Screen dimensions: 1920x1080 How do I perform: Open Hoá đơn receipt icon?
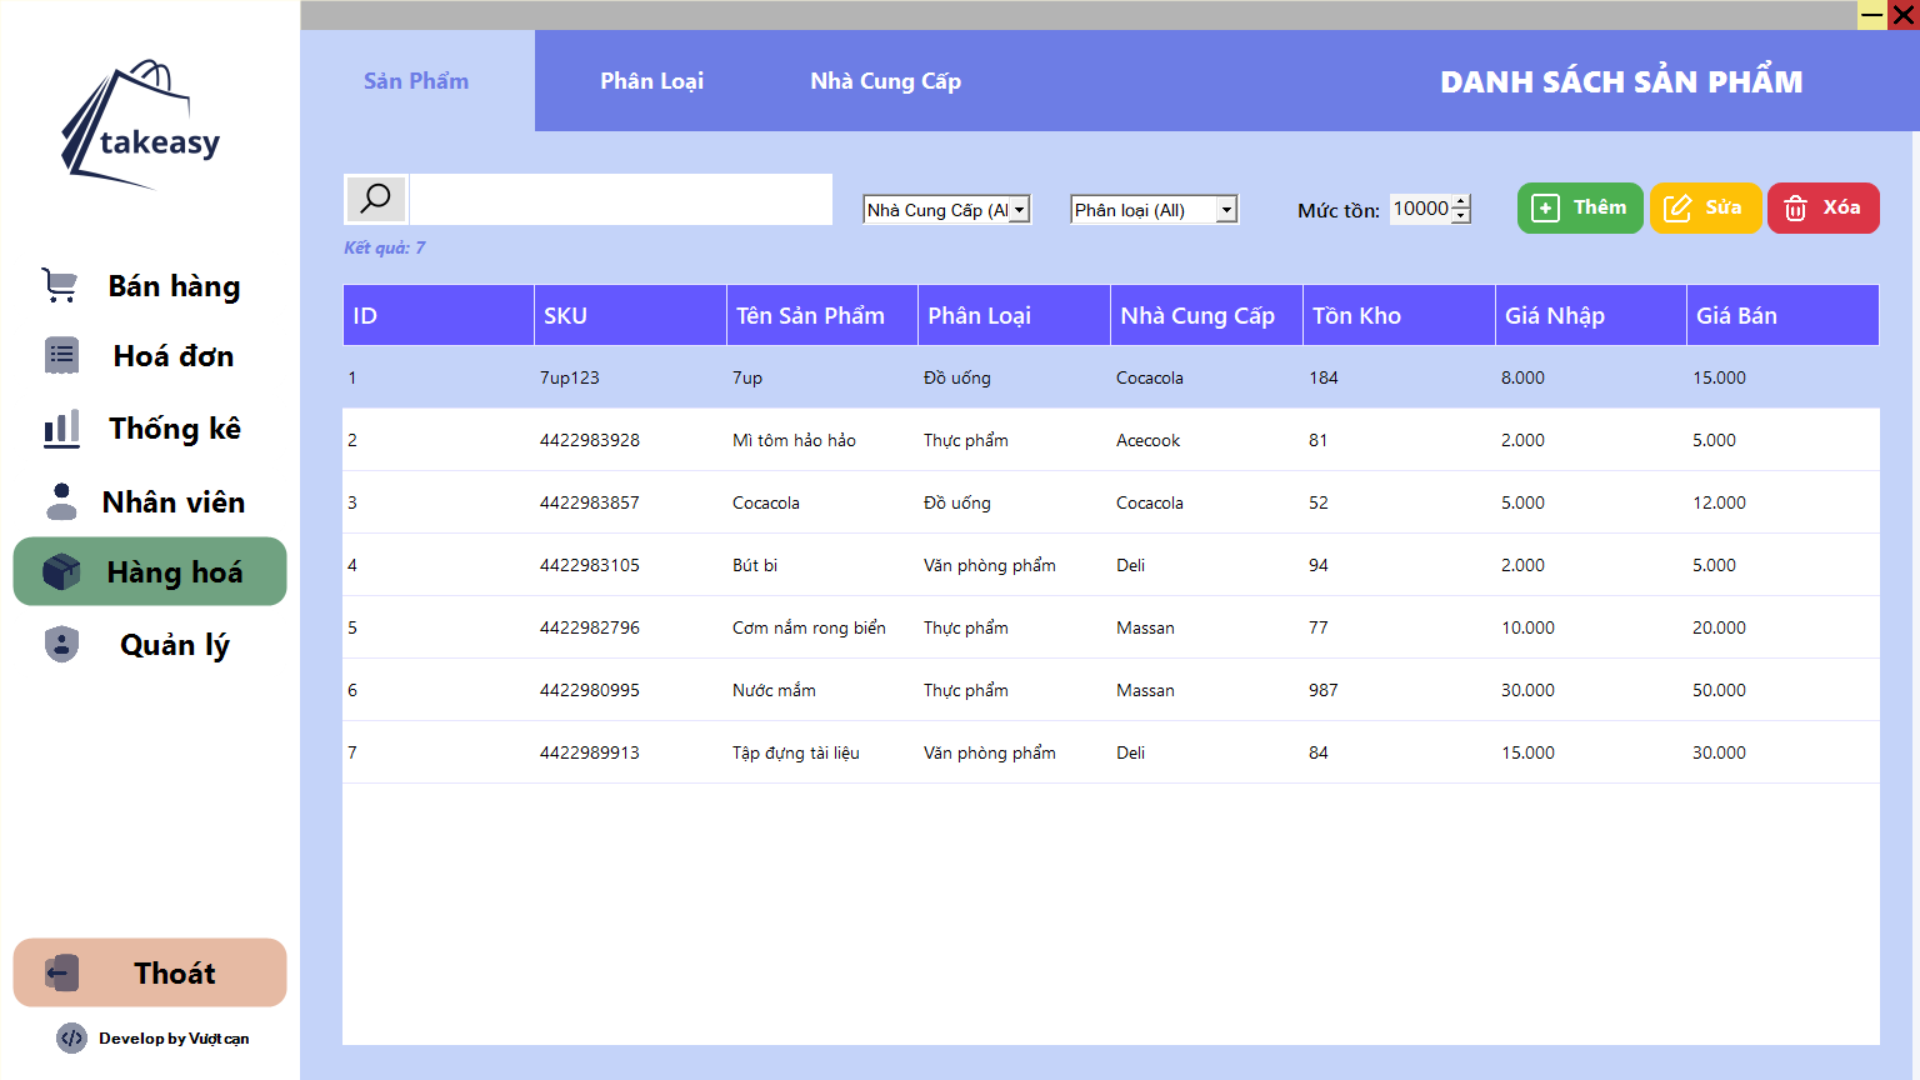61,356
